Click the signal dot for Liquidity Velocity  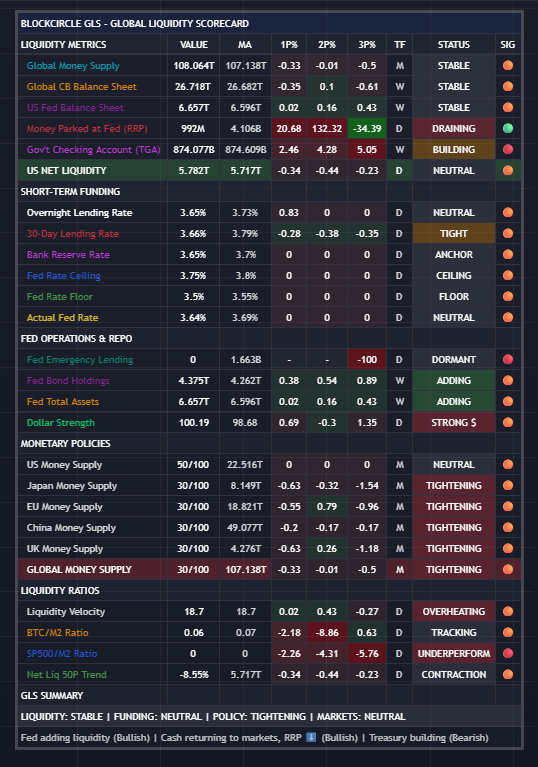(x=508, y=611)
